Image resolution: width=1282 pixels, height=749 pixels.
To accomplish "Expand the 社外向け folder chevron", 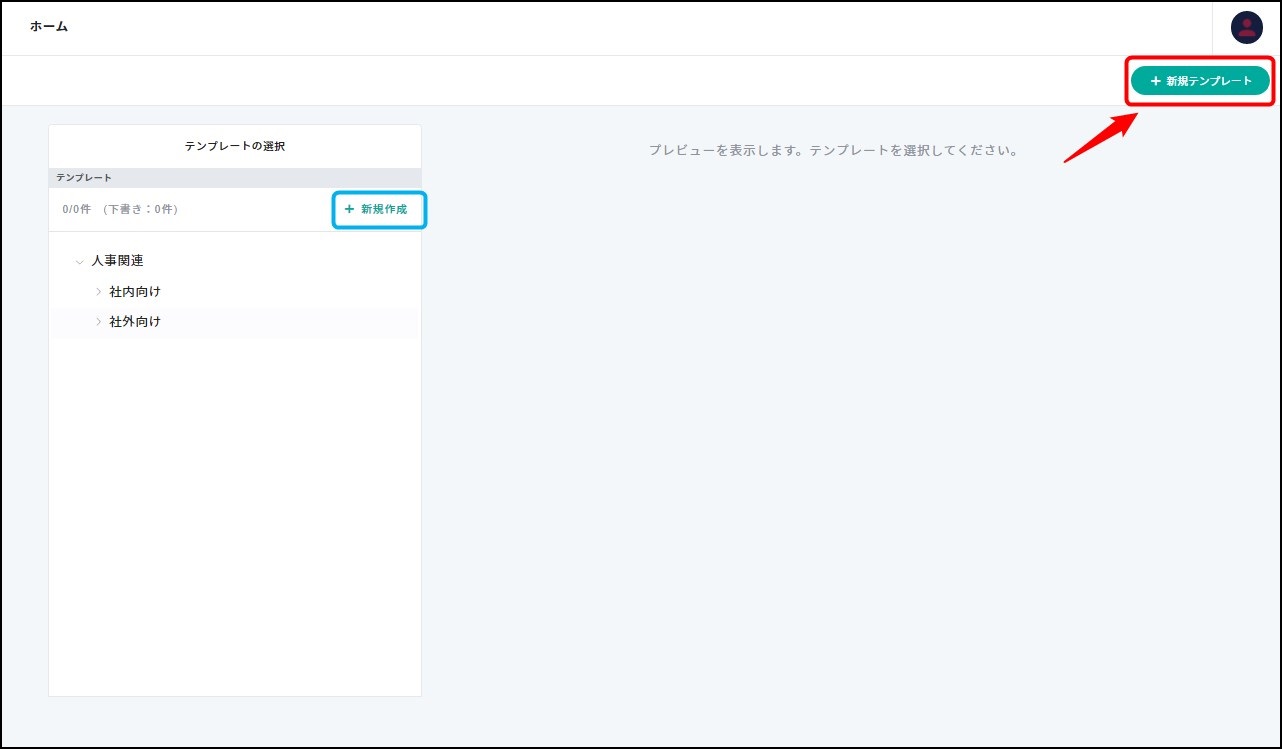I will tap(98, 322).
